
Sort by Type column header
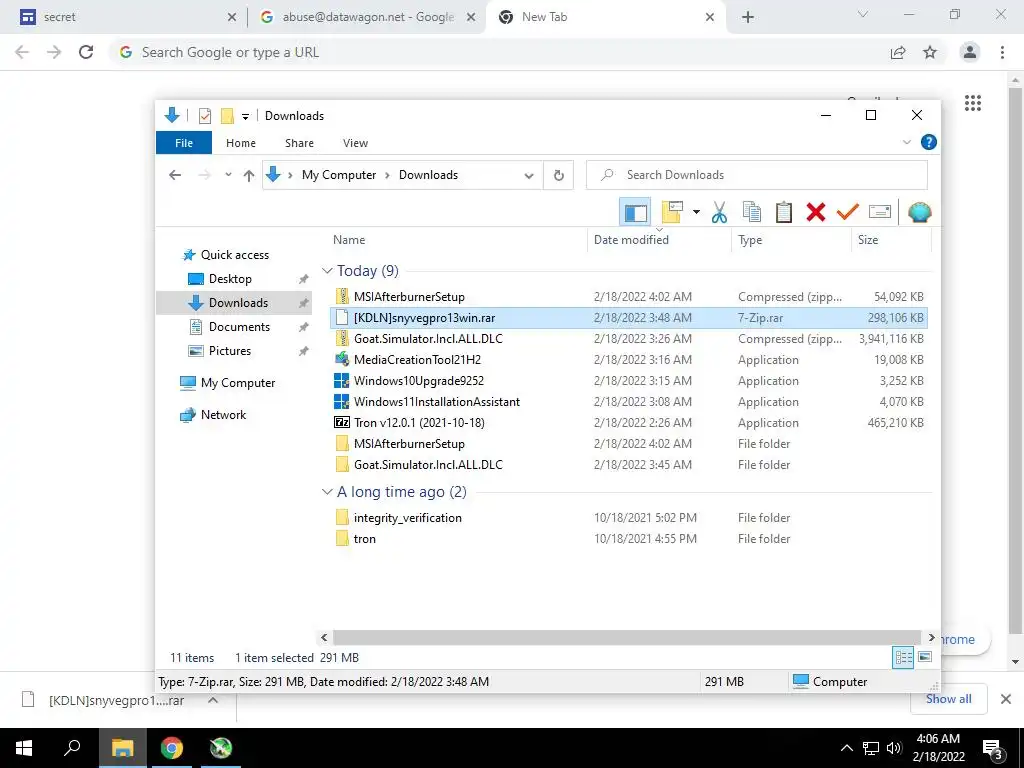[x=750, y=240]
